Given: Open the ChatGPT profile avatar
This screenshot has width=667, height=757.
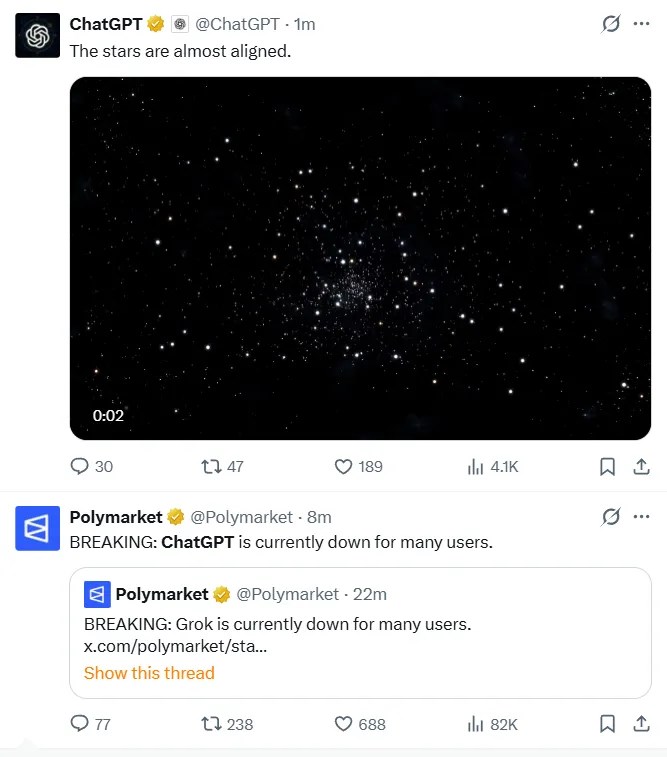Looking at the screenshot, I should tap(38, 36).
